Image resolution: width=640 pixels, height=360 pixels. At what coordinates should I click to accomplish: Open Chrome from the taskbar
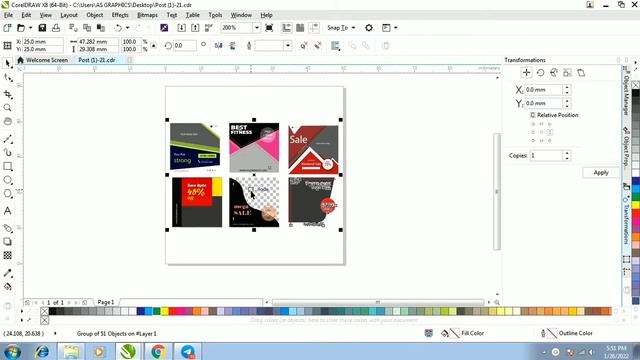(158, 351)
